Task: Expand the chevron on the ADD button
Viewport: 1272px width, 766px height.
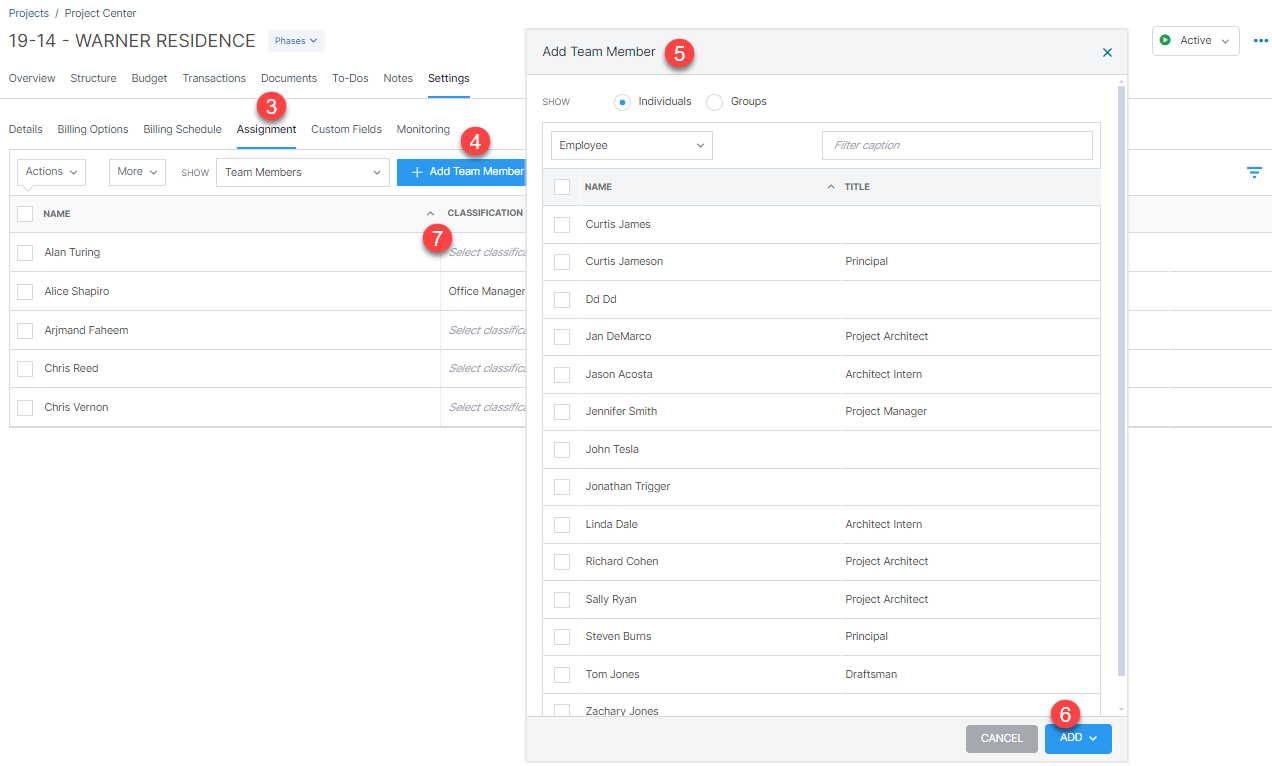Action: pos(1092,738)
